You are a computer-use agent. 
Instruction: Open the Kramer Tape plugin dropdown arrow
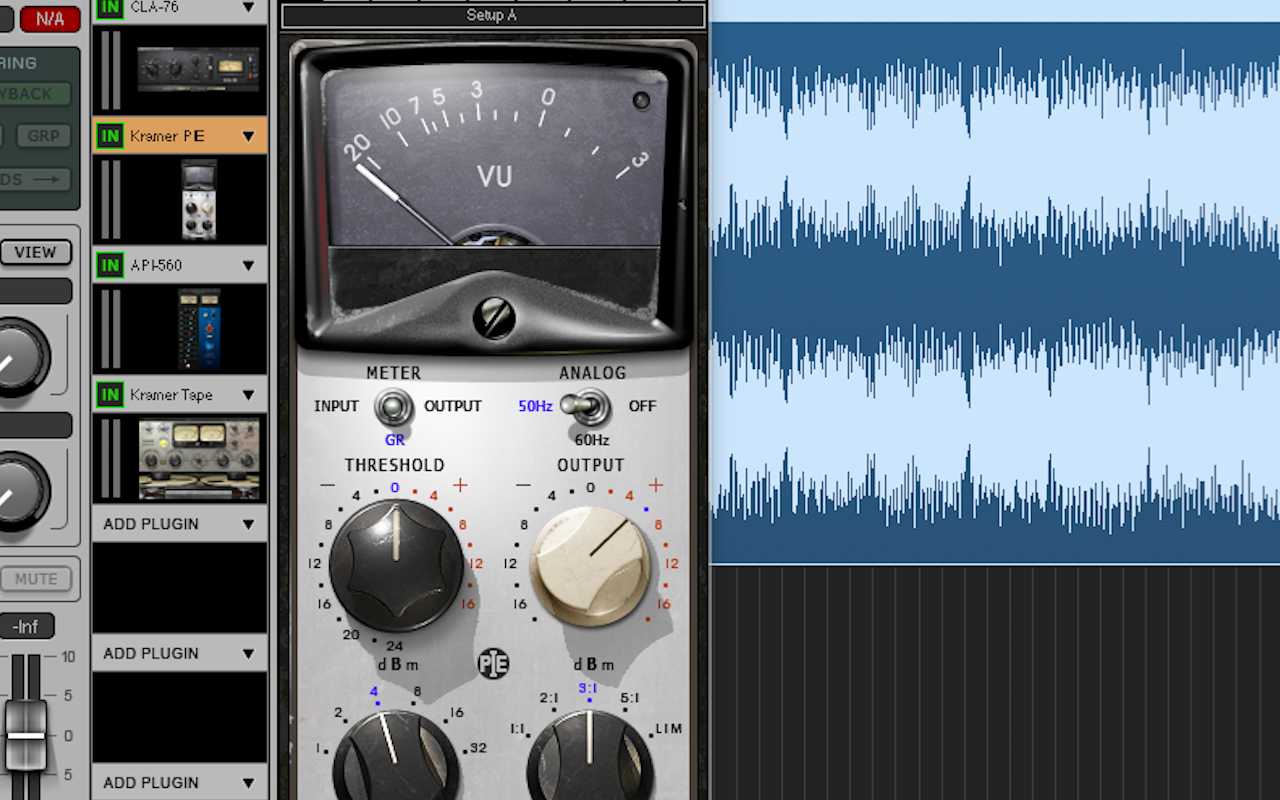click(x=249, y=395)
